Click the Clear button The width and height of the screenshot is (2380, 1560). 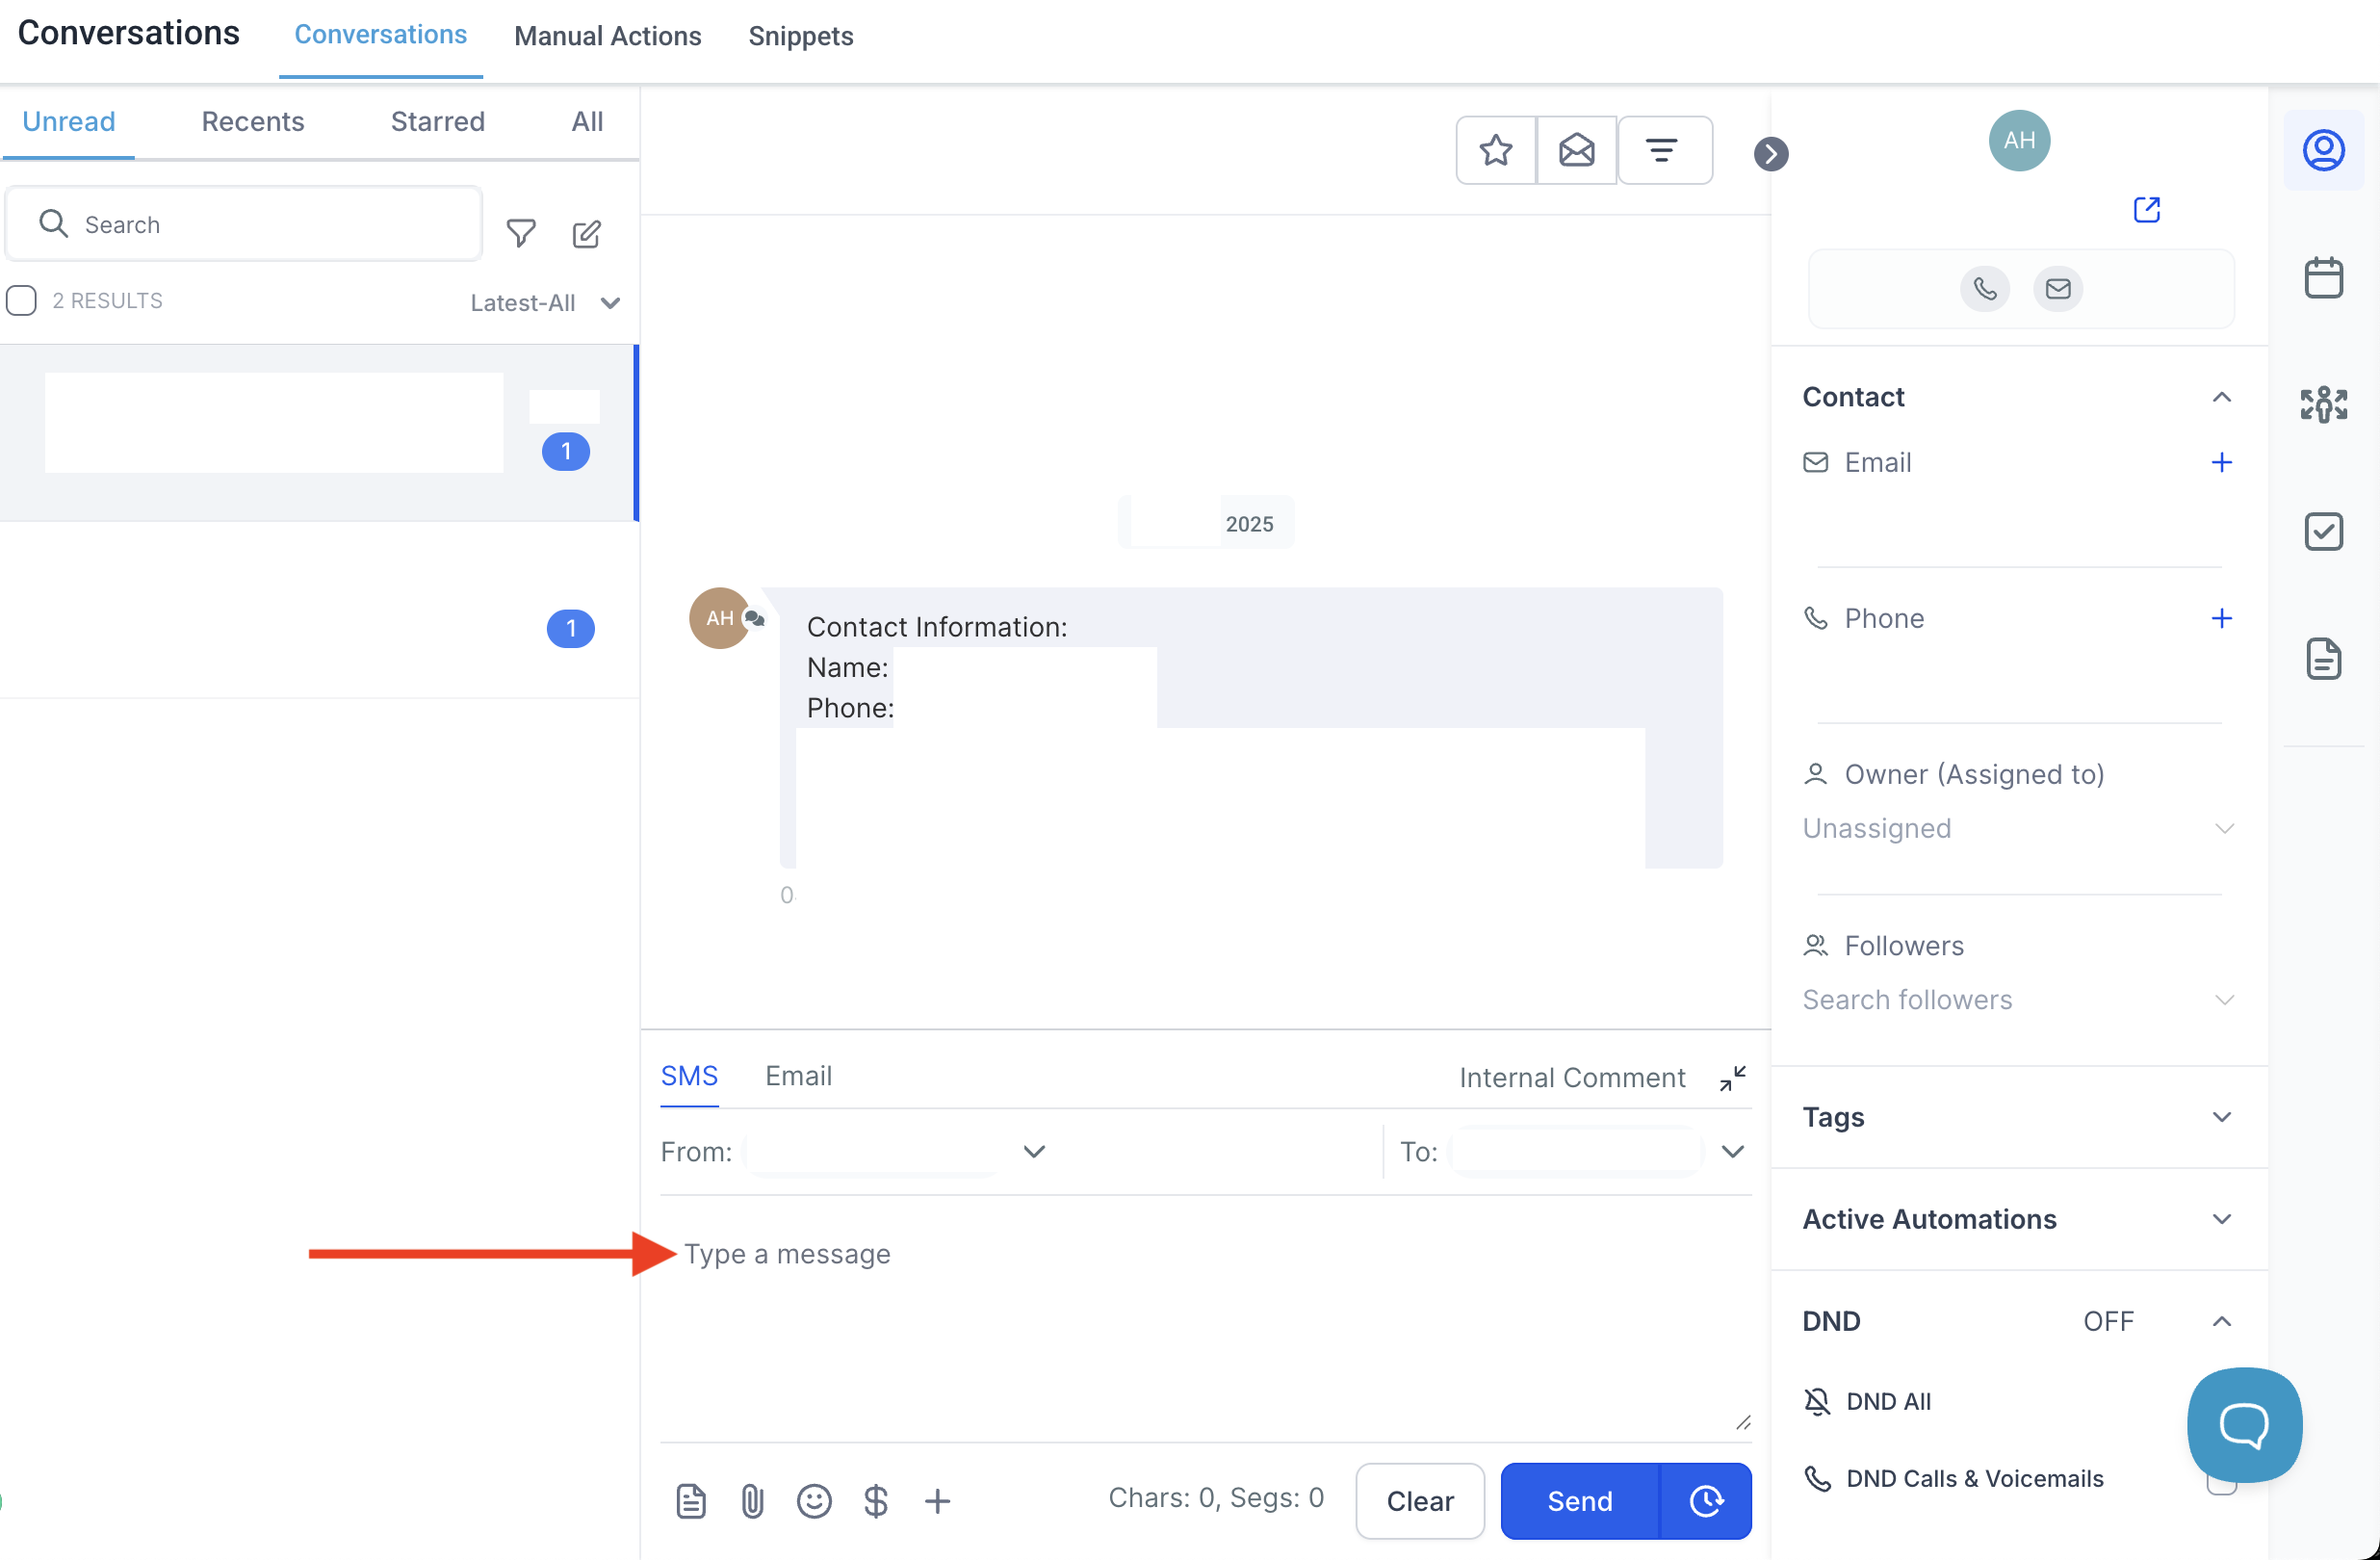[x=1420, y=1500]
